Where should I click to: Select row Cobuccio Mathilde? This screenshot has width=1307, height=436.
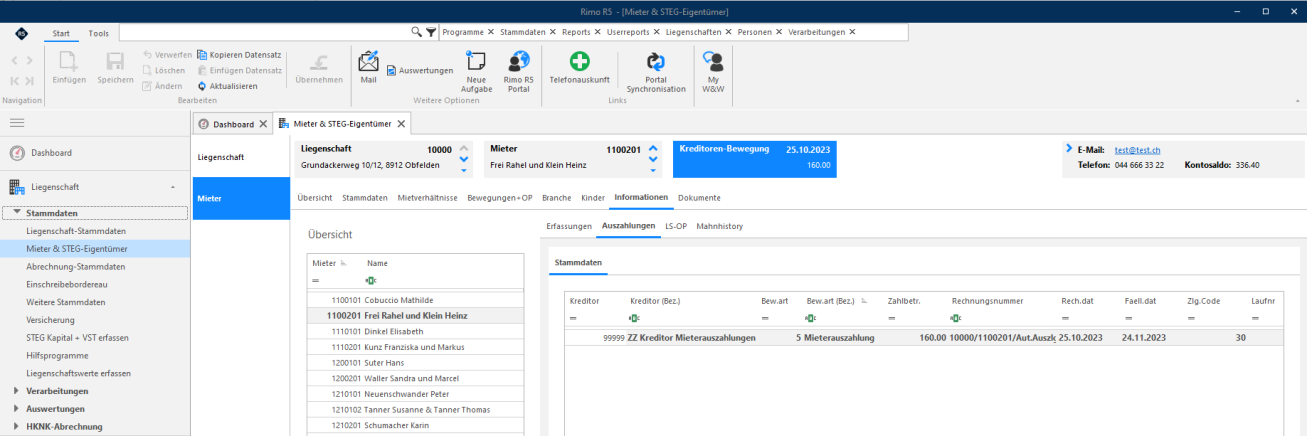point(415,299)
